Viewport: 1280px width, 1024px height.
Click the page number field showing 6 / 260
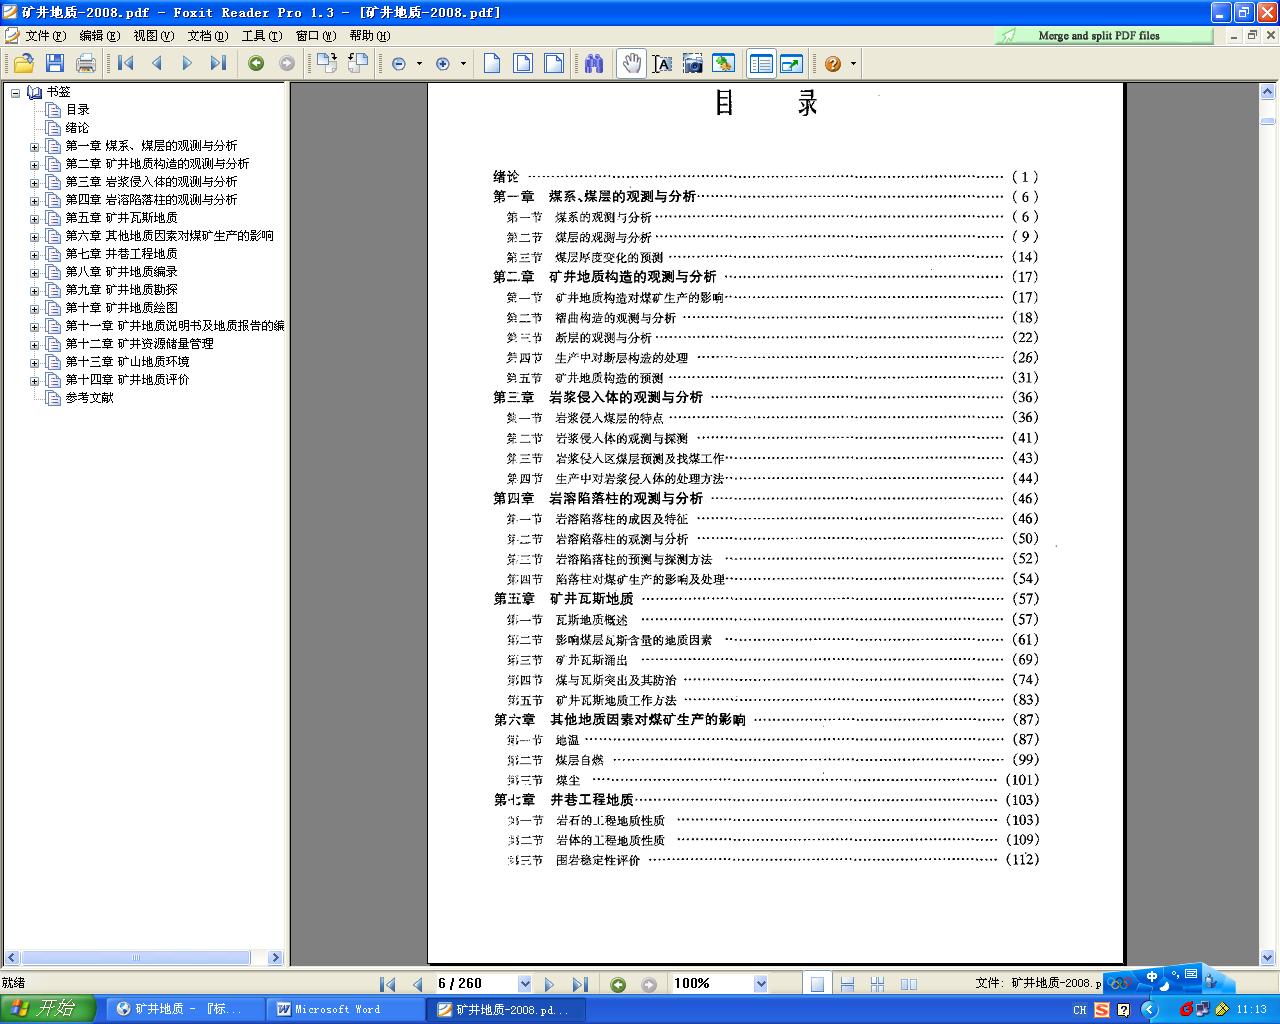pyautogui.click(x=475, y=984)
